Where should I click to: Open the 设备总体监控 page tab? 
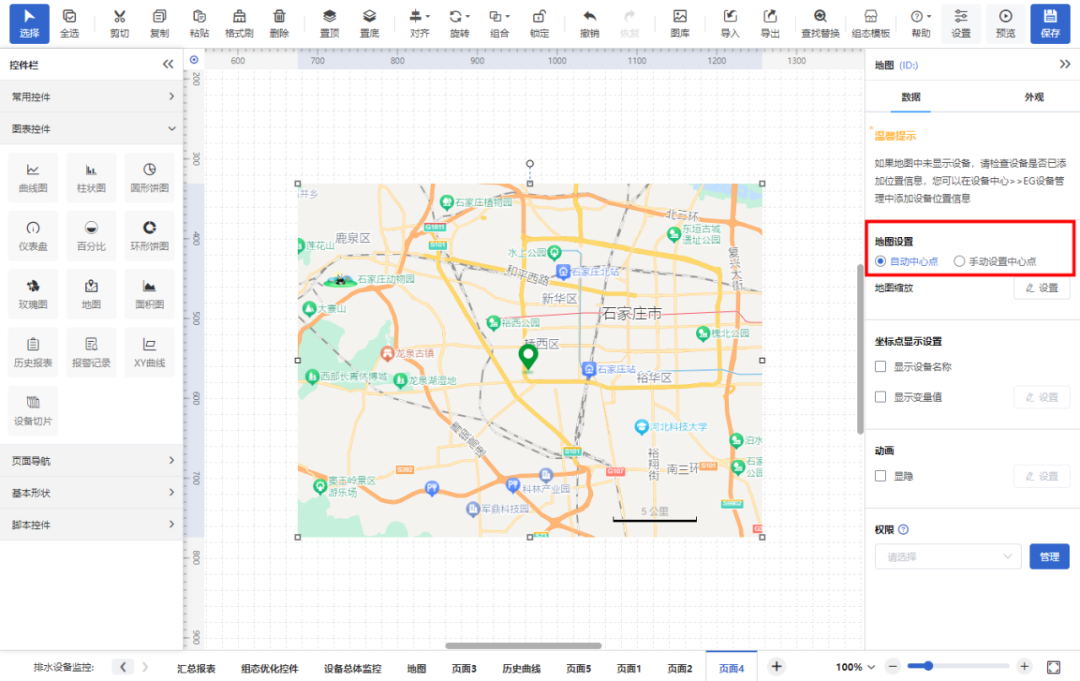pyautogui.click(x=352, y=669)
